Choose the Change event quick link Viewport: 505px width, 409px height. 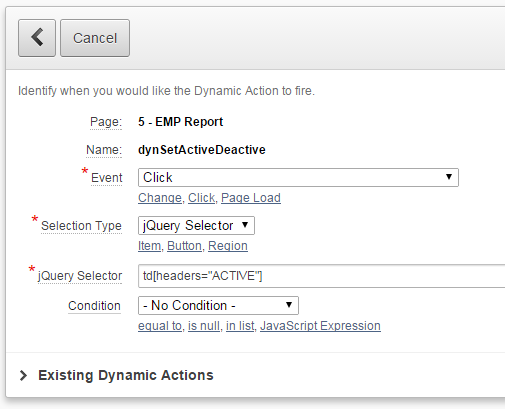coord(160,198)
